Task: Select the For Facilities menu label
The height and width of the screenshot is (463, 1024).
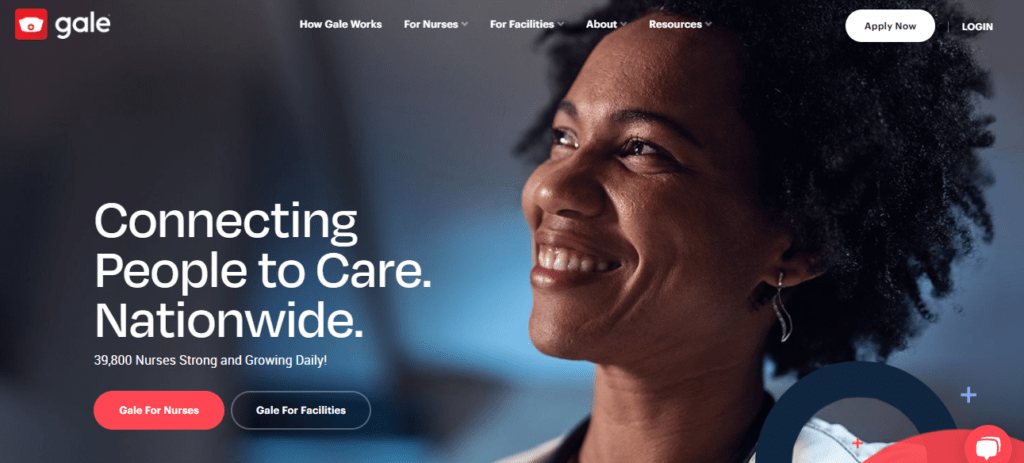Action: pos(522,24)
